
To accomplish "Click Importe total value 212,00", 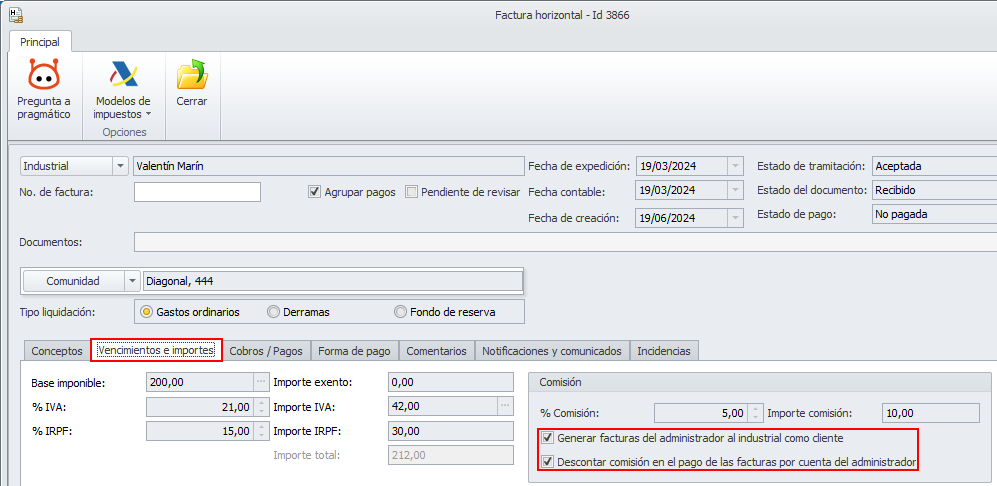I will click(450, 455).
